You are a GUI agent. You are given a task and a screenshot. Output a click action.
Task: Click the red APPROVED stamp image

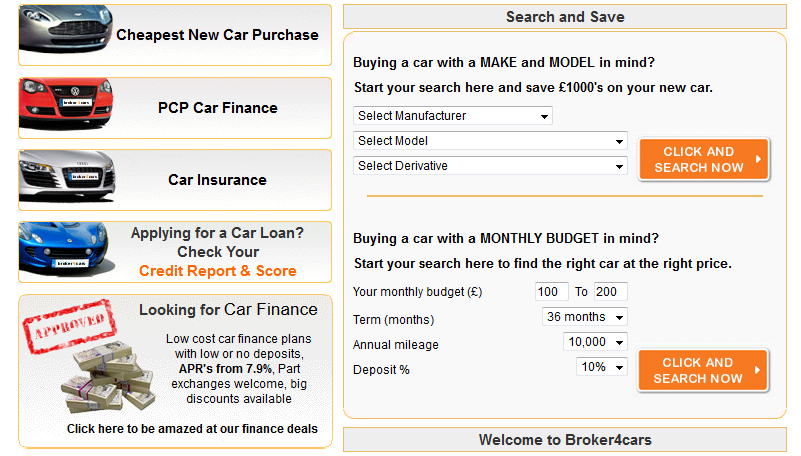click(68, 326)
